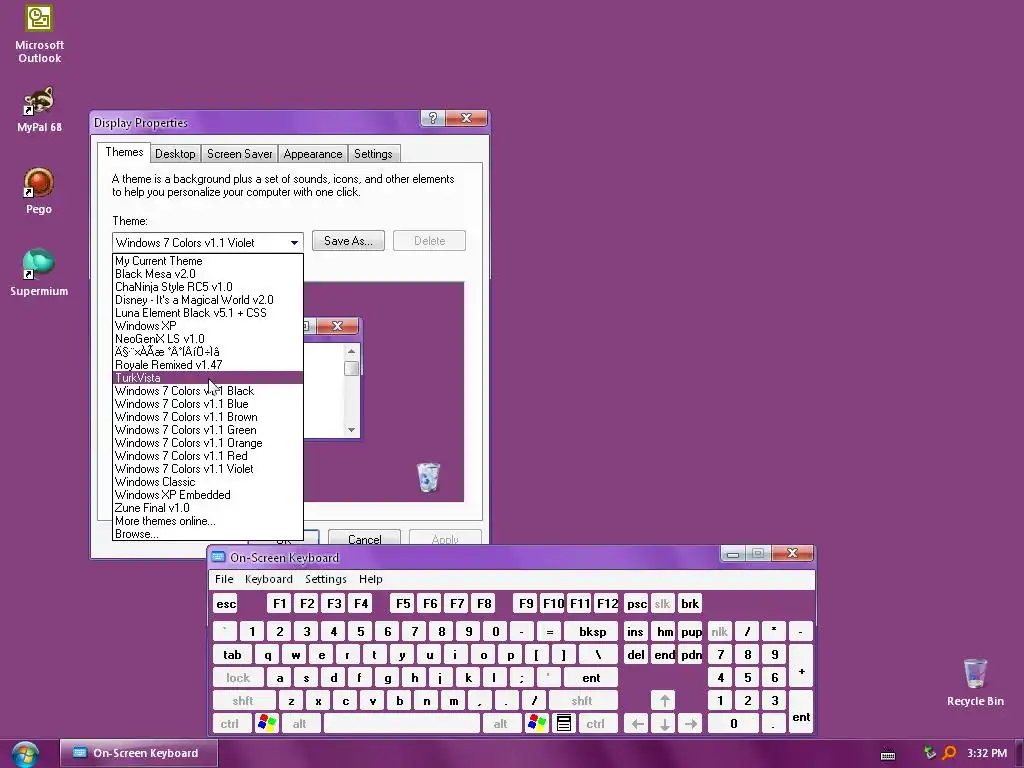Screen dimensions: 1024x768
Task: Open the Keyboard menu
Action: pos(268,579)
